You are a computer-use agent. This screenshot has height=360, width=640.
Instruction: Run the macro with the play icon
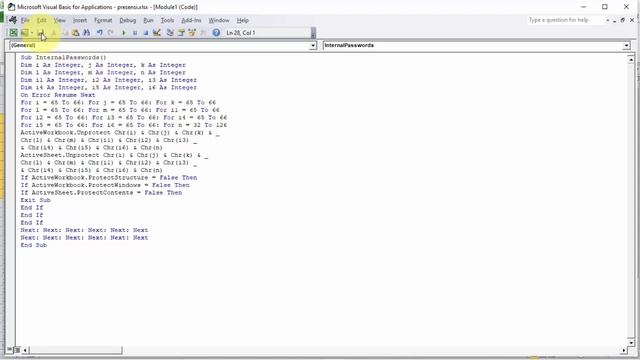pos(124,33)
